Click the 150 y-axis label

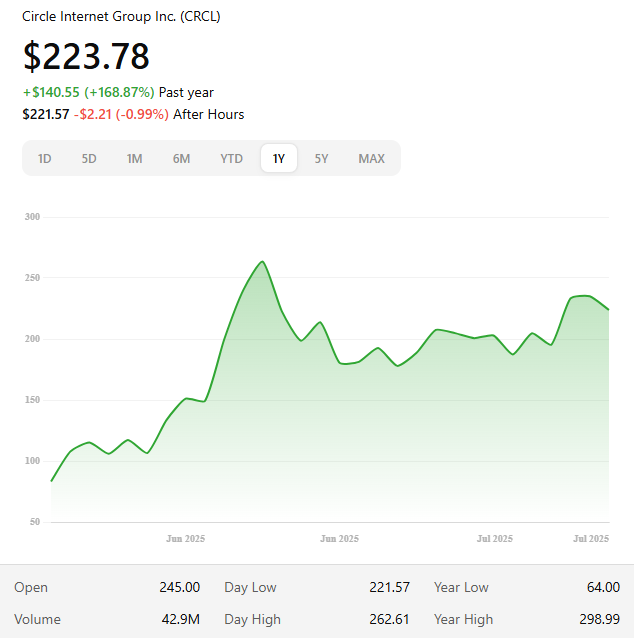(x=32, y=400)
